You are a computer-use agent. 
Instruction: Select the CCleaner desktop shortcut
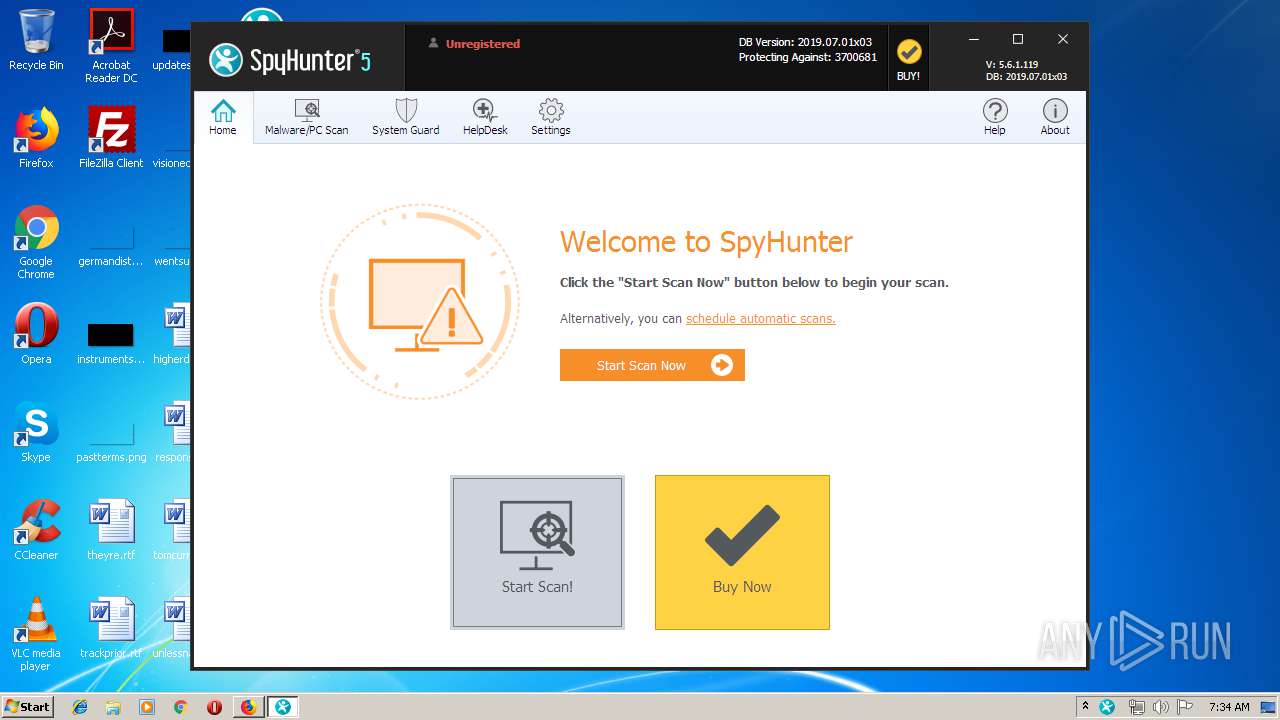click(x=36, y=530)
